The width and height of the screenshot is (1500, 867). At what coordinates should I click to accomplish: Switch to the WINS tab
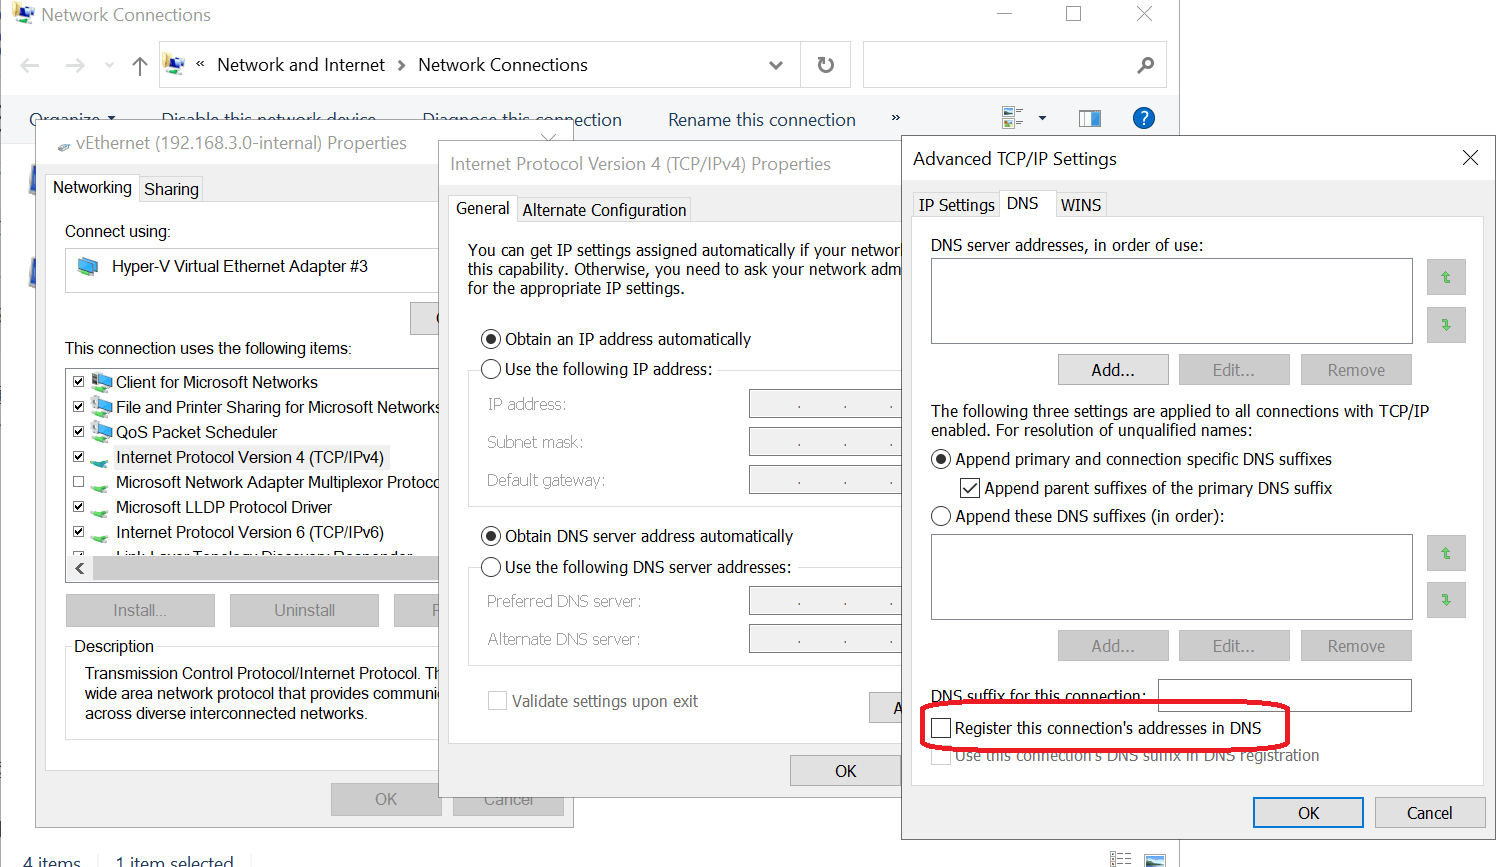[1080, 205]
